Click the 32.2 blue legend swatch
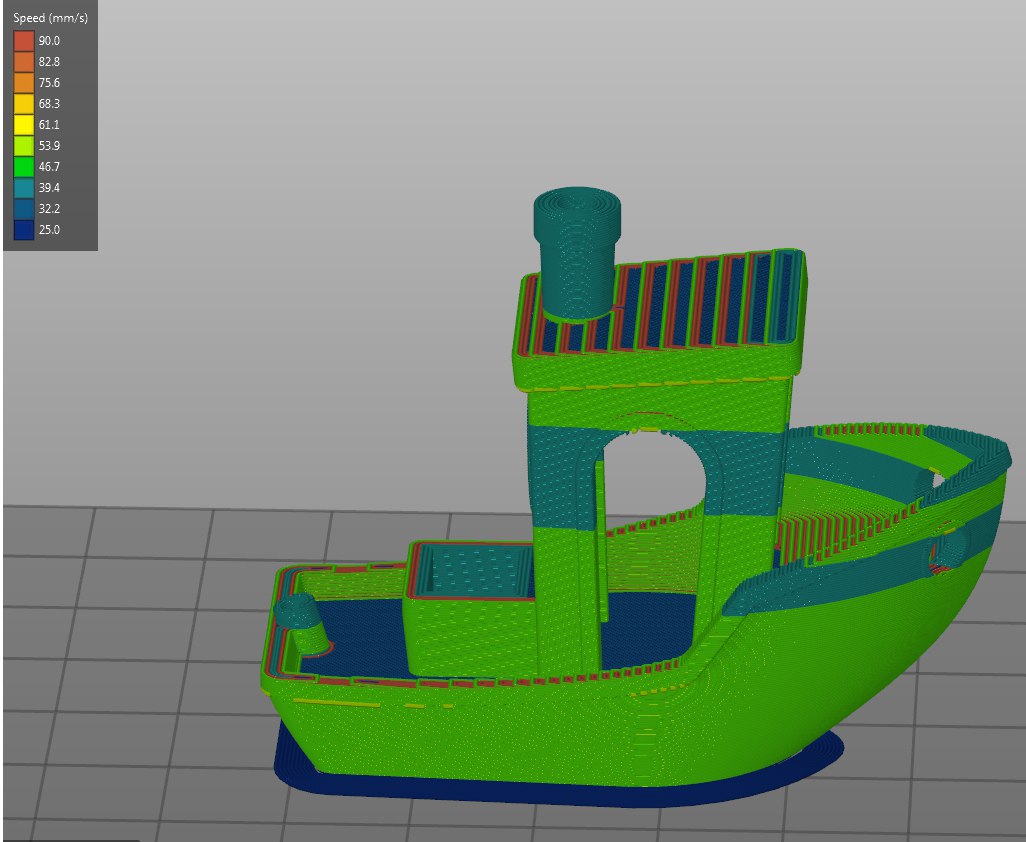This screenshot has width=1026, height=842. pos(24,208)
